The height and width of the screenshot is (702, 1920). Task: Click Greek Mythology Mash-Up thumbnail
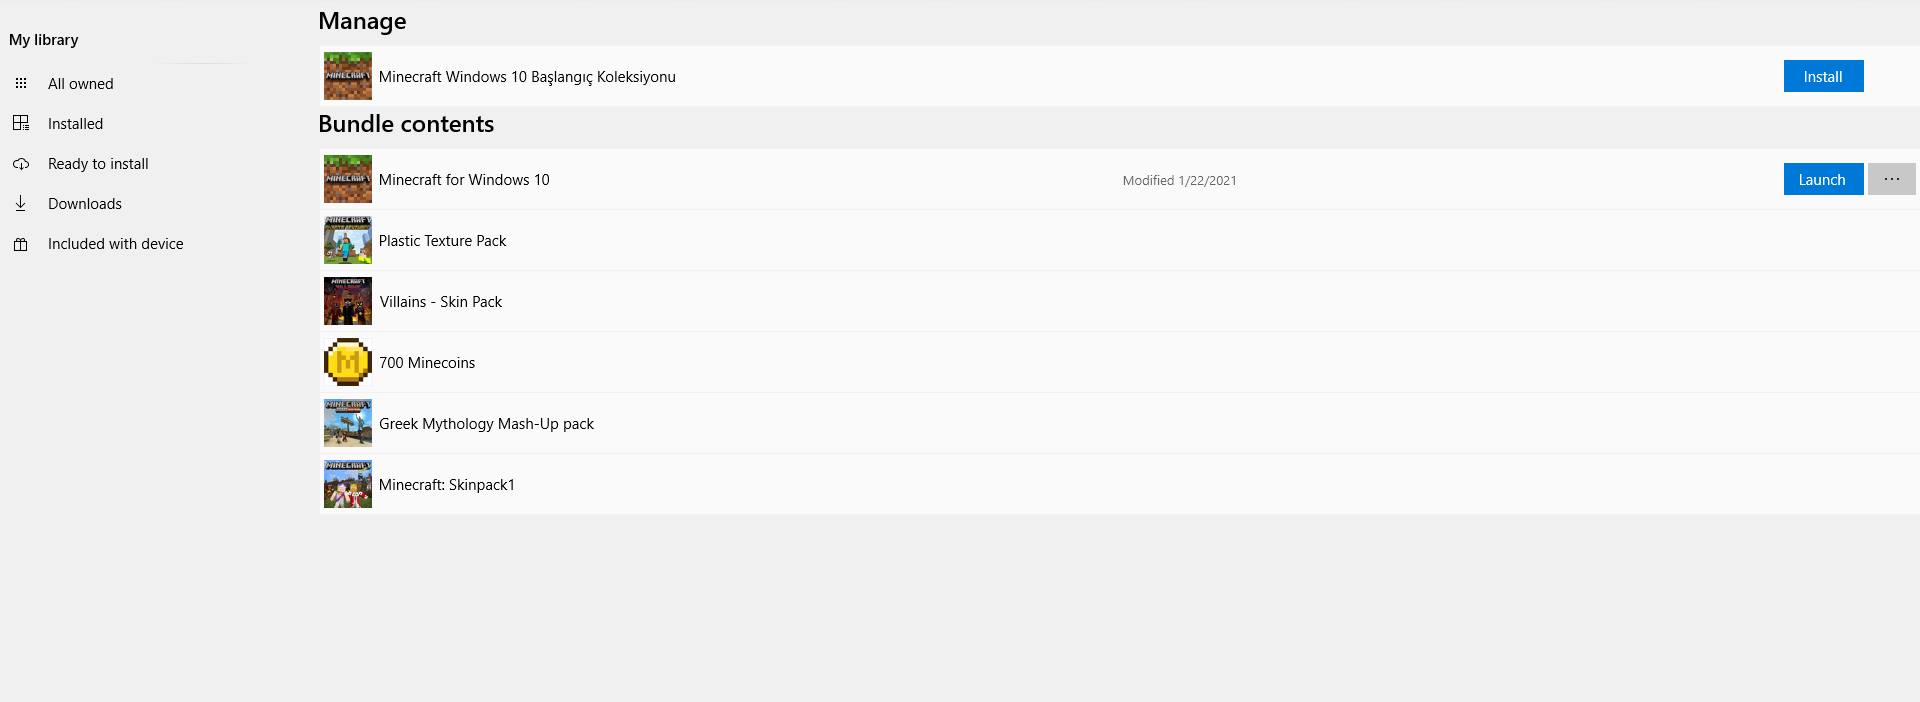point(348,423)
